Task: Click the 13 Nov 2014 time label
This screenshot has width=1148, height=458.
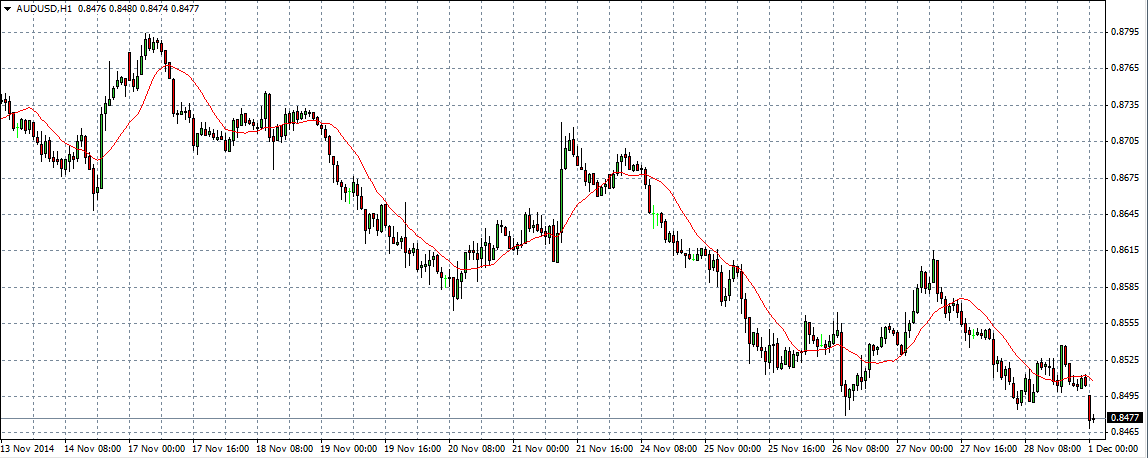Action: (x=28, y=450)
